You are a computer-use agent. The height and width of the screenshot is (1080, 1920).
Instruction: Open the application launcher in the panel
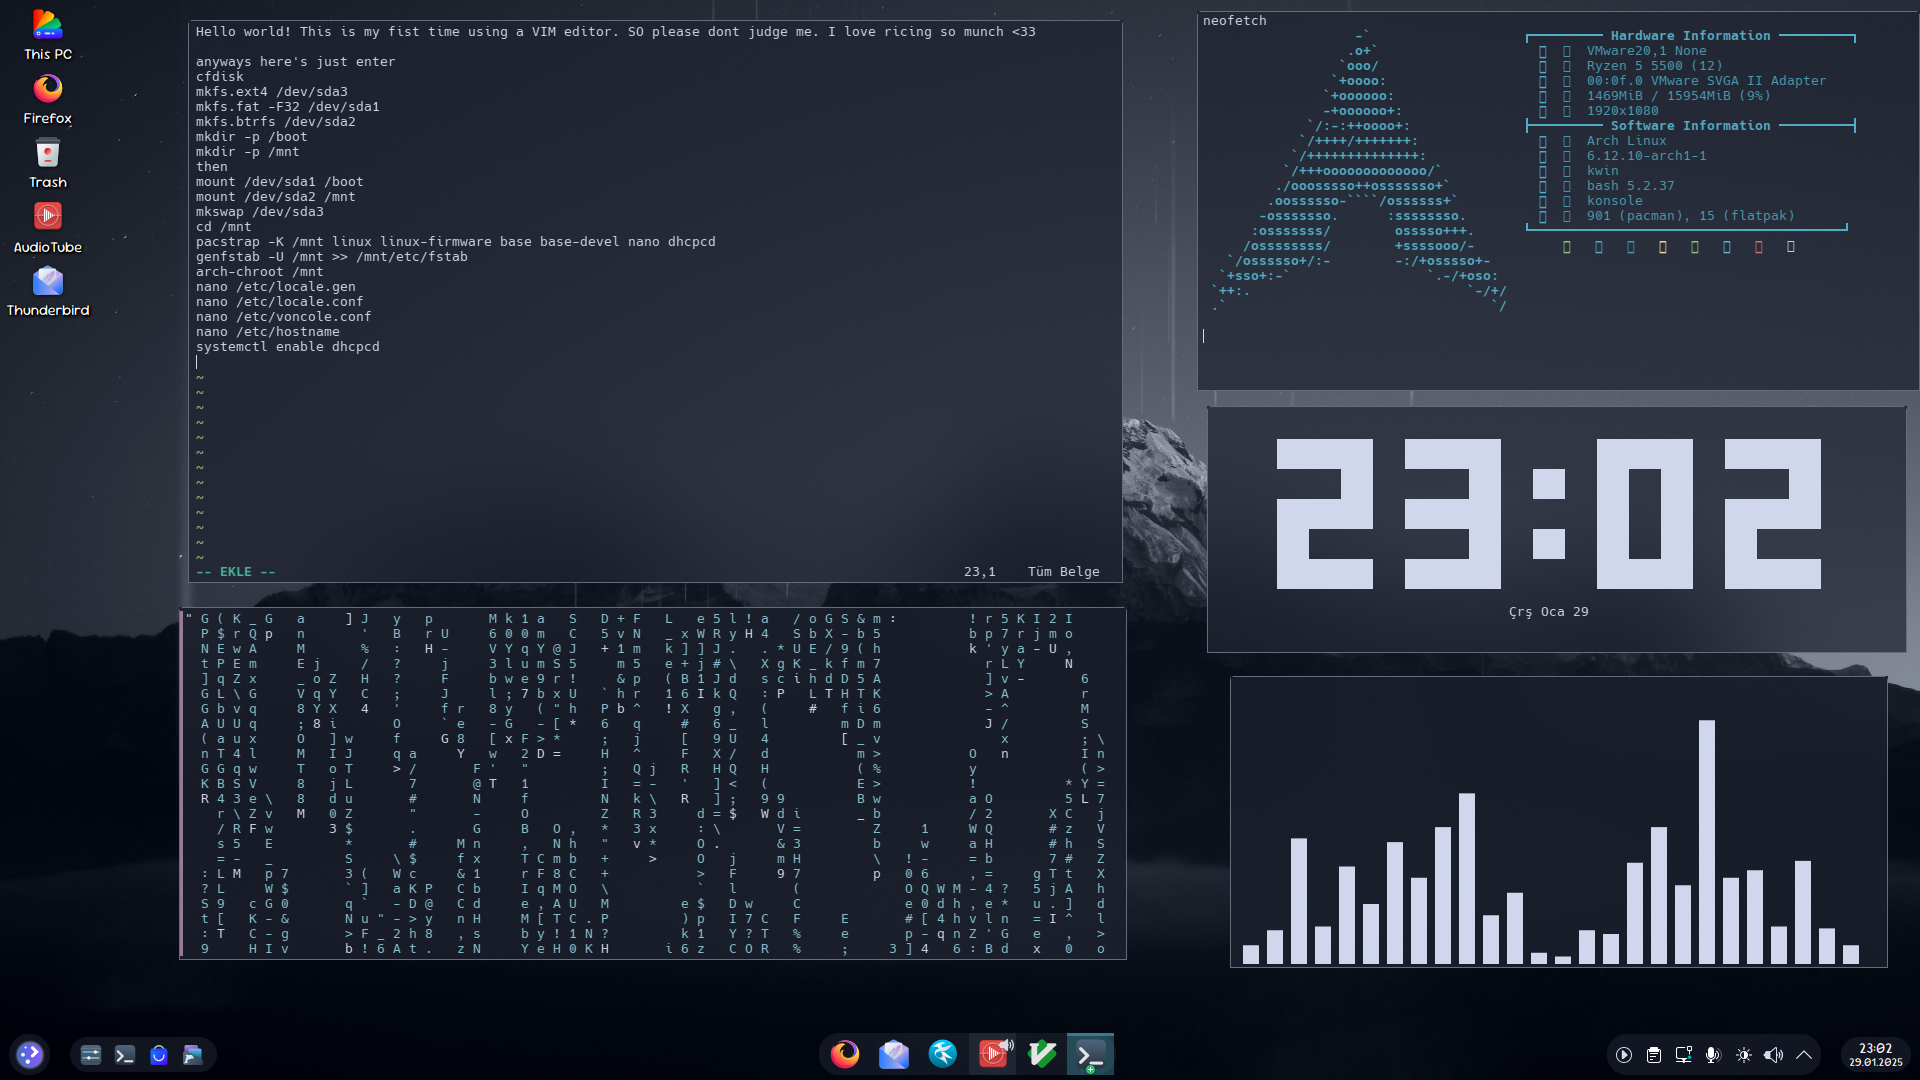coord(30,1054)
